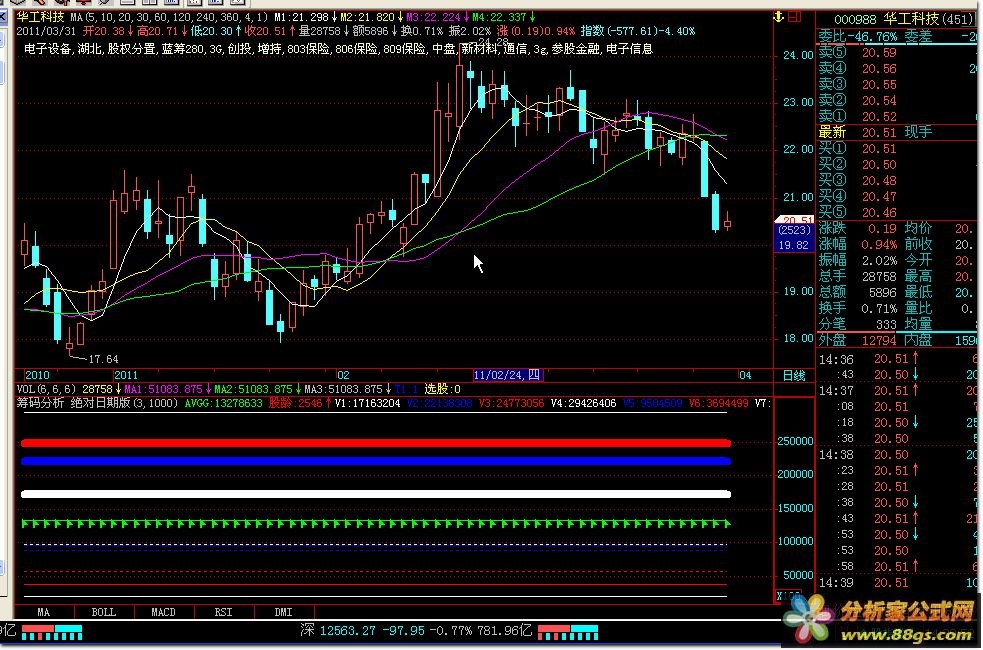The height and width of the screenshot is (650, 983).
Task: Click the 分笔 333 field
Action: coord(858,324)
